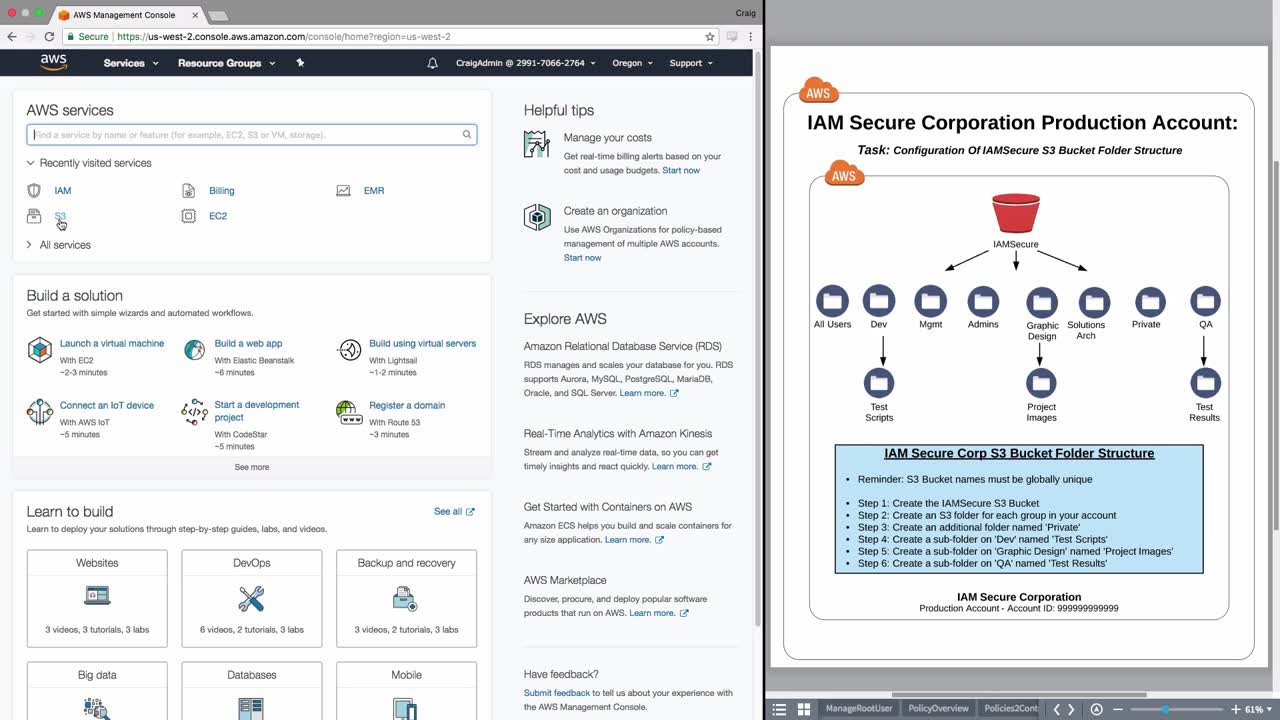Click Start now under Create an organization
1280x720 pixels.
tap(583, 257)
